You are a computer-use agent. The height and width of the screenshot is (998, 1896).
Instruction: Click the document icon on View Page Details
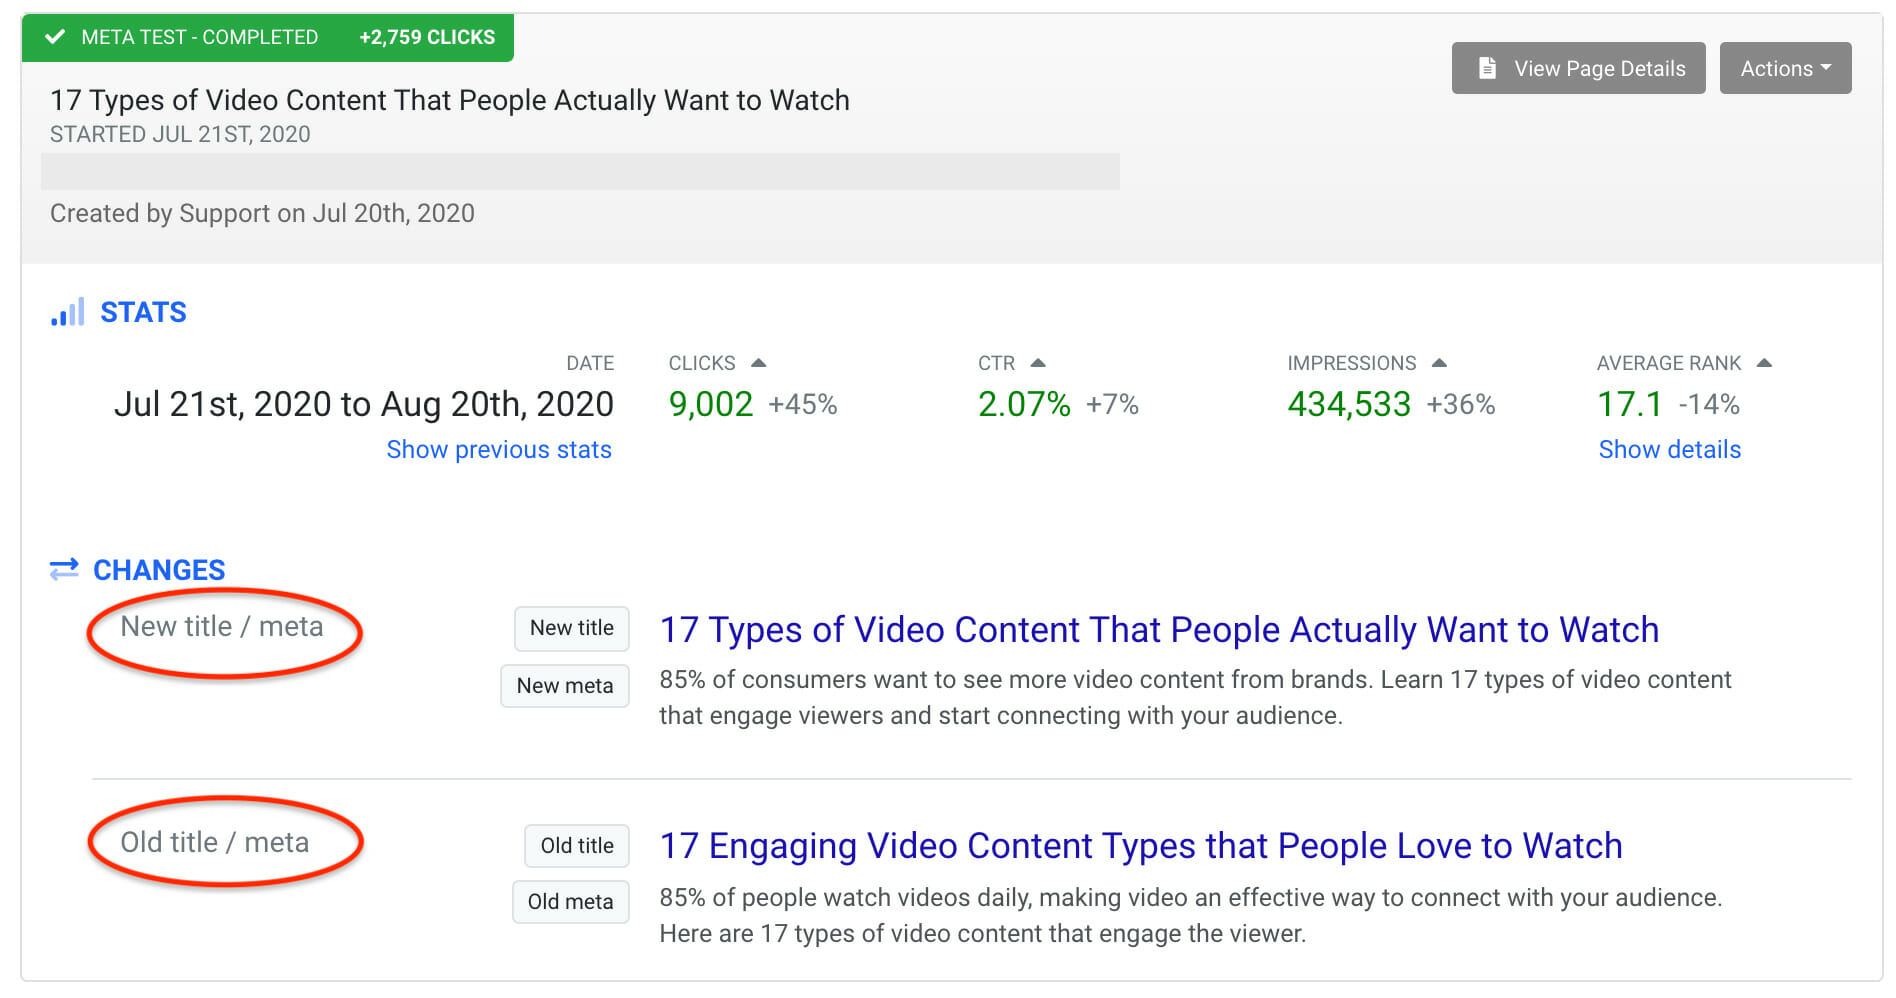[x=1487, y=68]
